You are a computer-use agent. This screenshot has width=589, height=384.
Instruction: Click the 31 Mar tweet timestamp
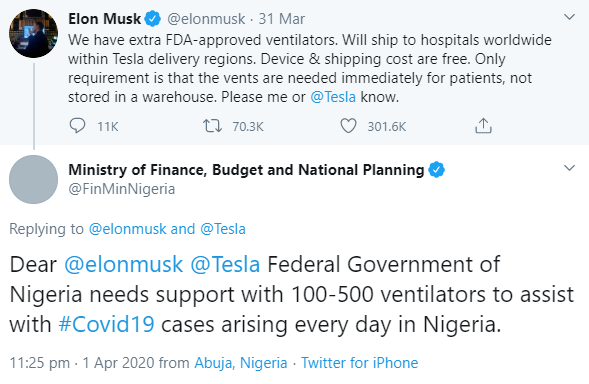[282, 19]
